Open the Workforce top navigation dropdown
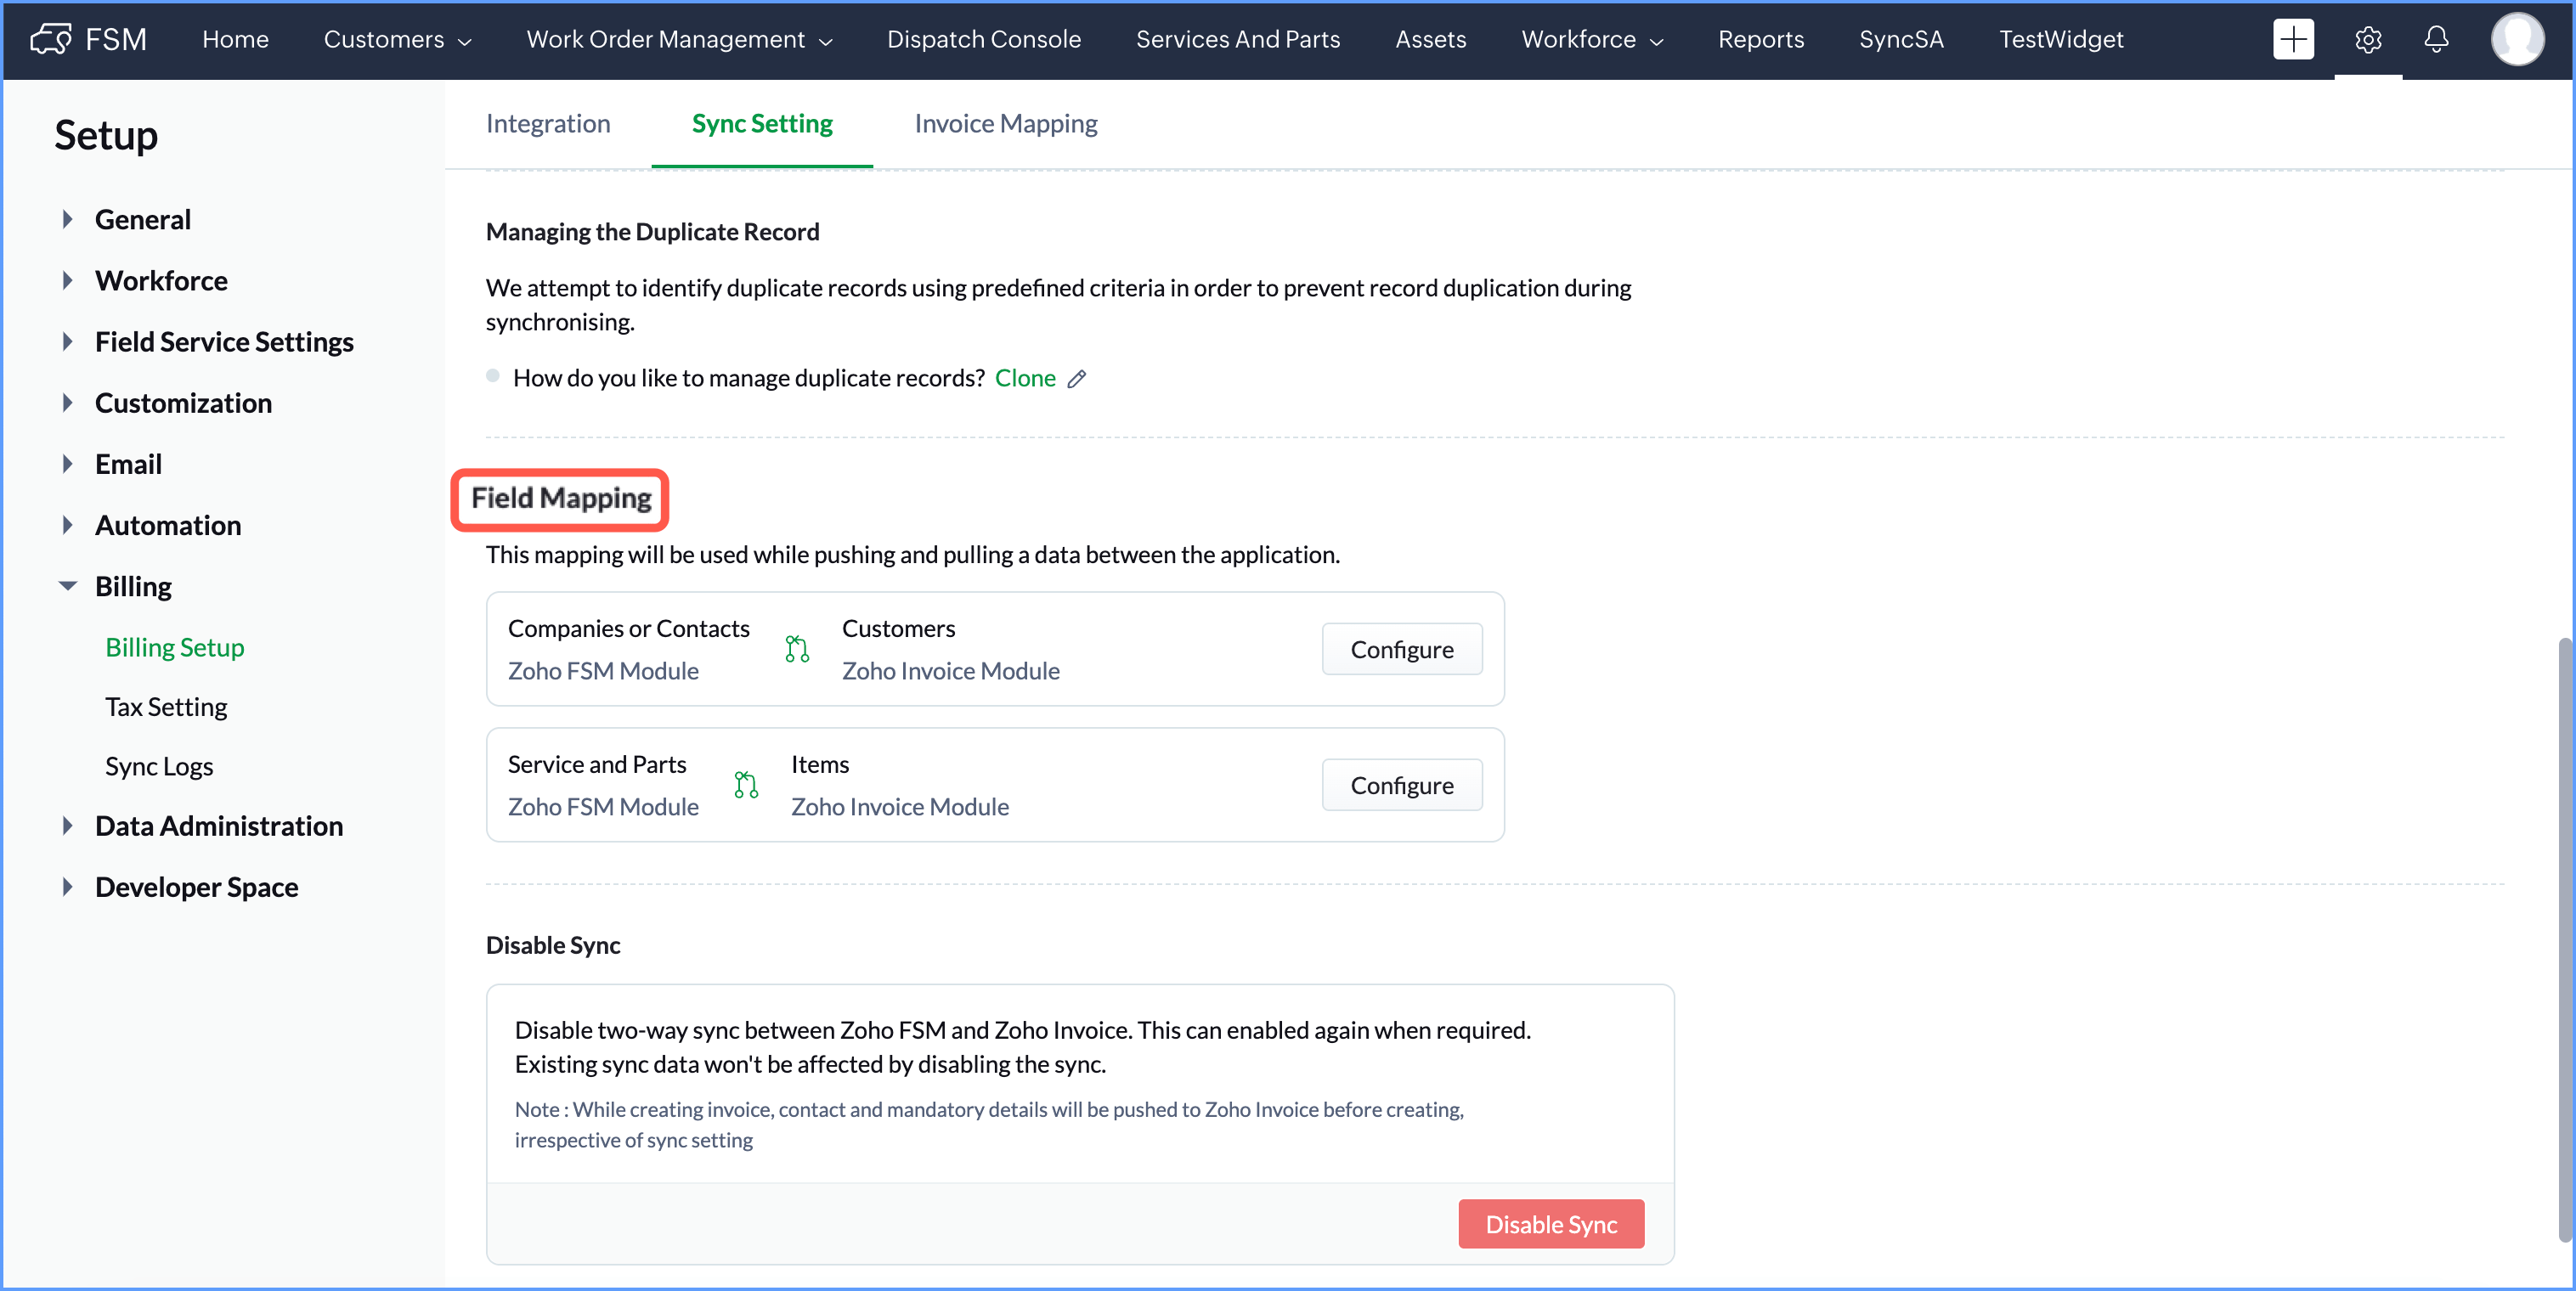The width and height of the screenshot is (2576, 1291). coord(1592,39)
